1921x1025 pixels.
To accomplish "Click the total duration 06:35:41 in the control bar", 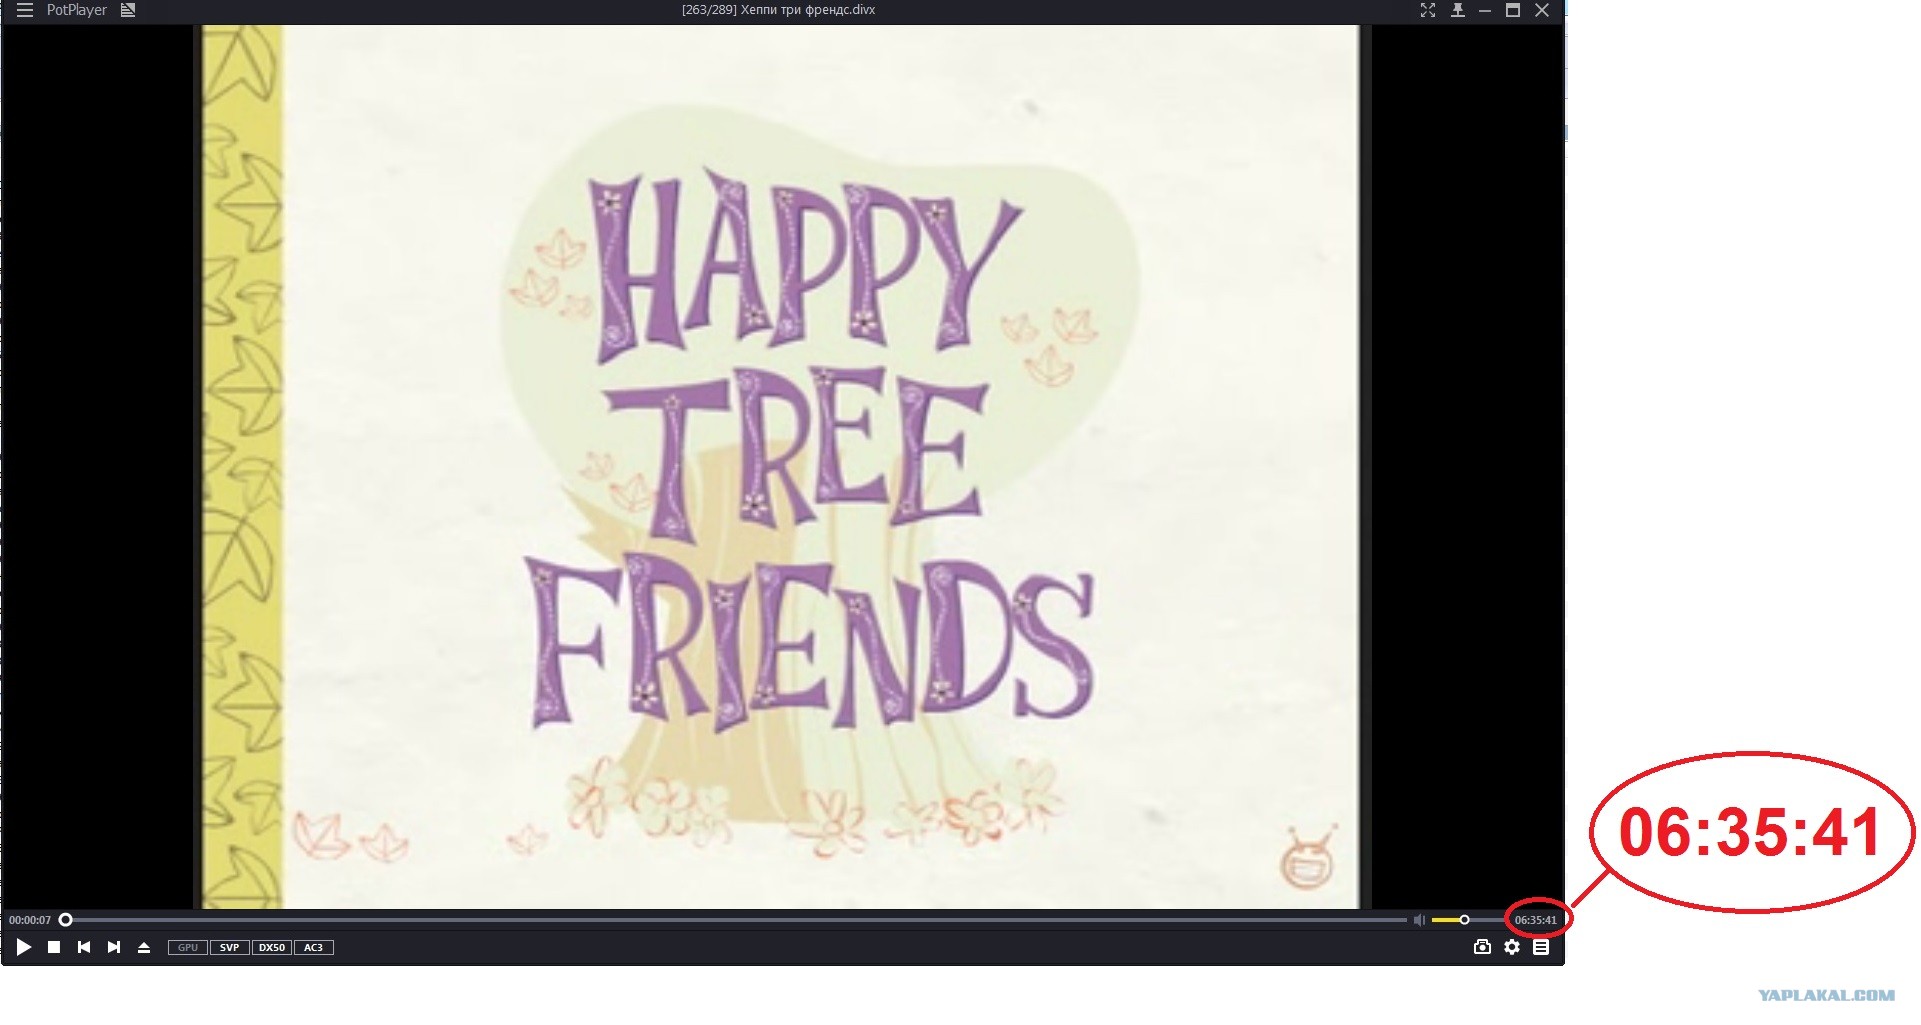I will [1535, 920].
